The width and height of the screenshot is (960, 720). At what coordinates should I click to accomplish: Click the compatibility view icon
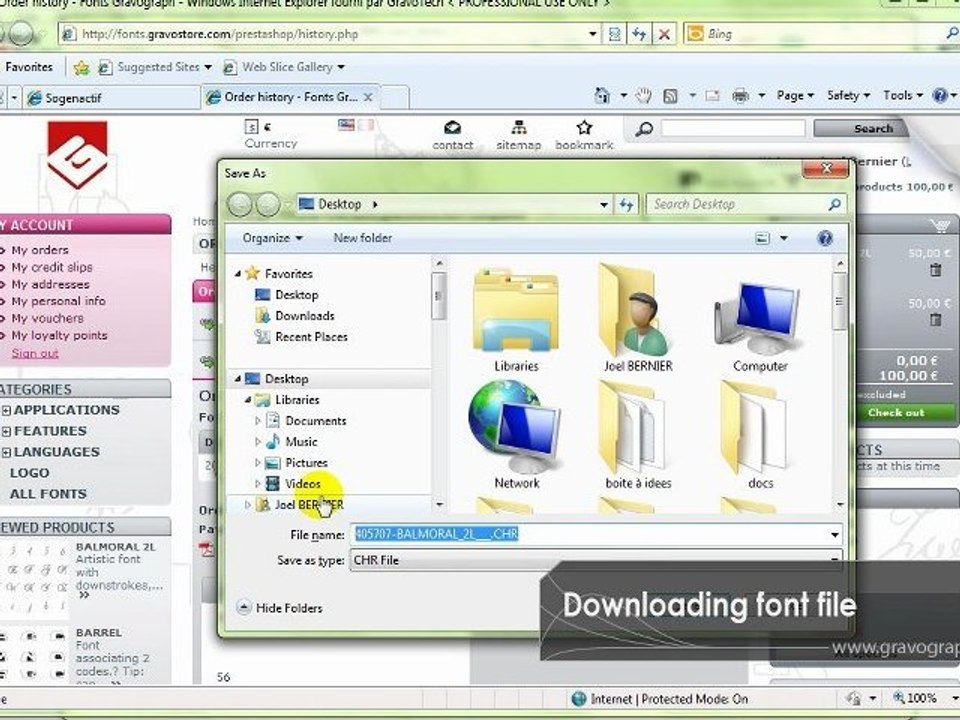click(x=614, y=34)
